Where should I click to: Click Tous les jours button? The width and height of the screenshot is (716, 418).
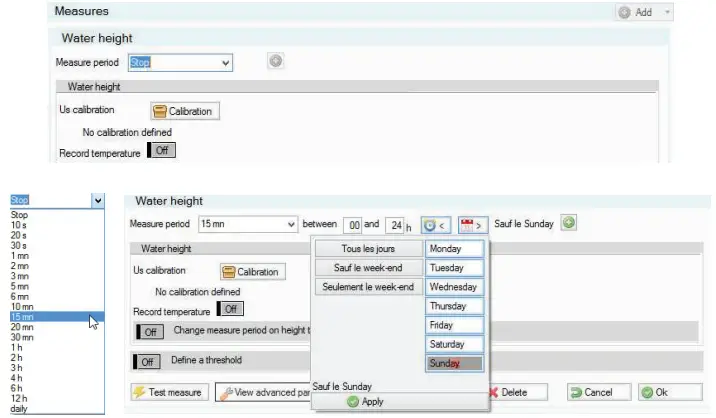pyautogui.click(x=368, y=249)
